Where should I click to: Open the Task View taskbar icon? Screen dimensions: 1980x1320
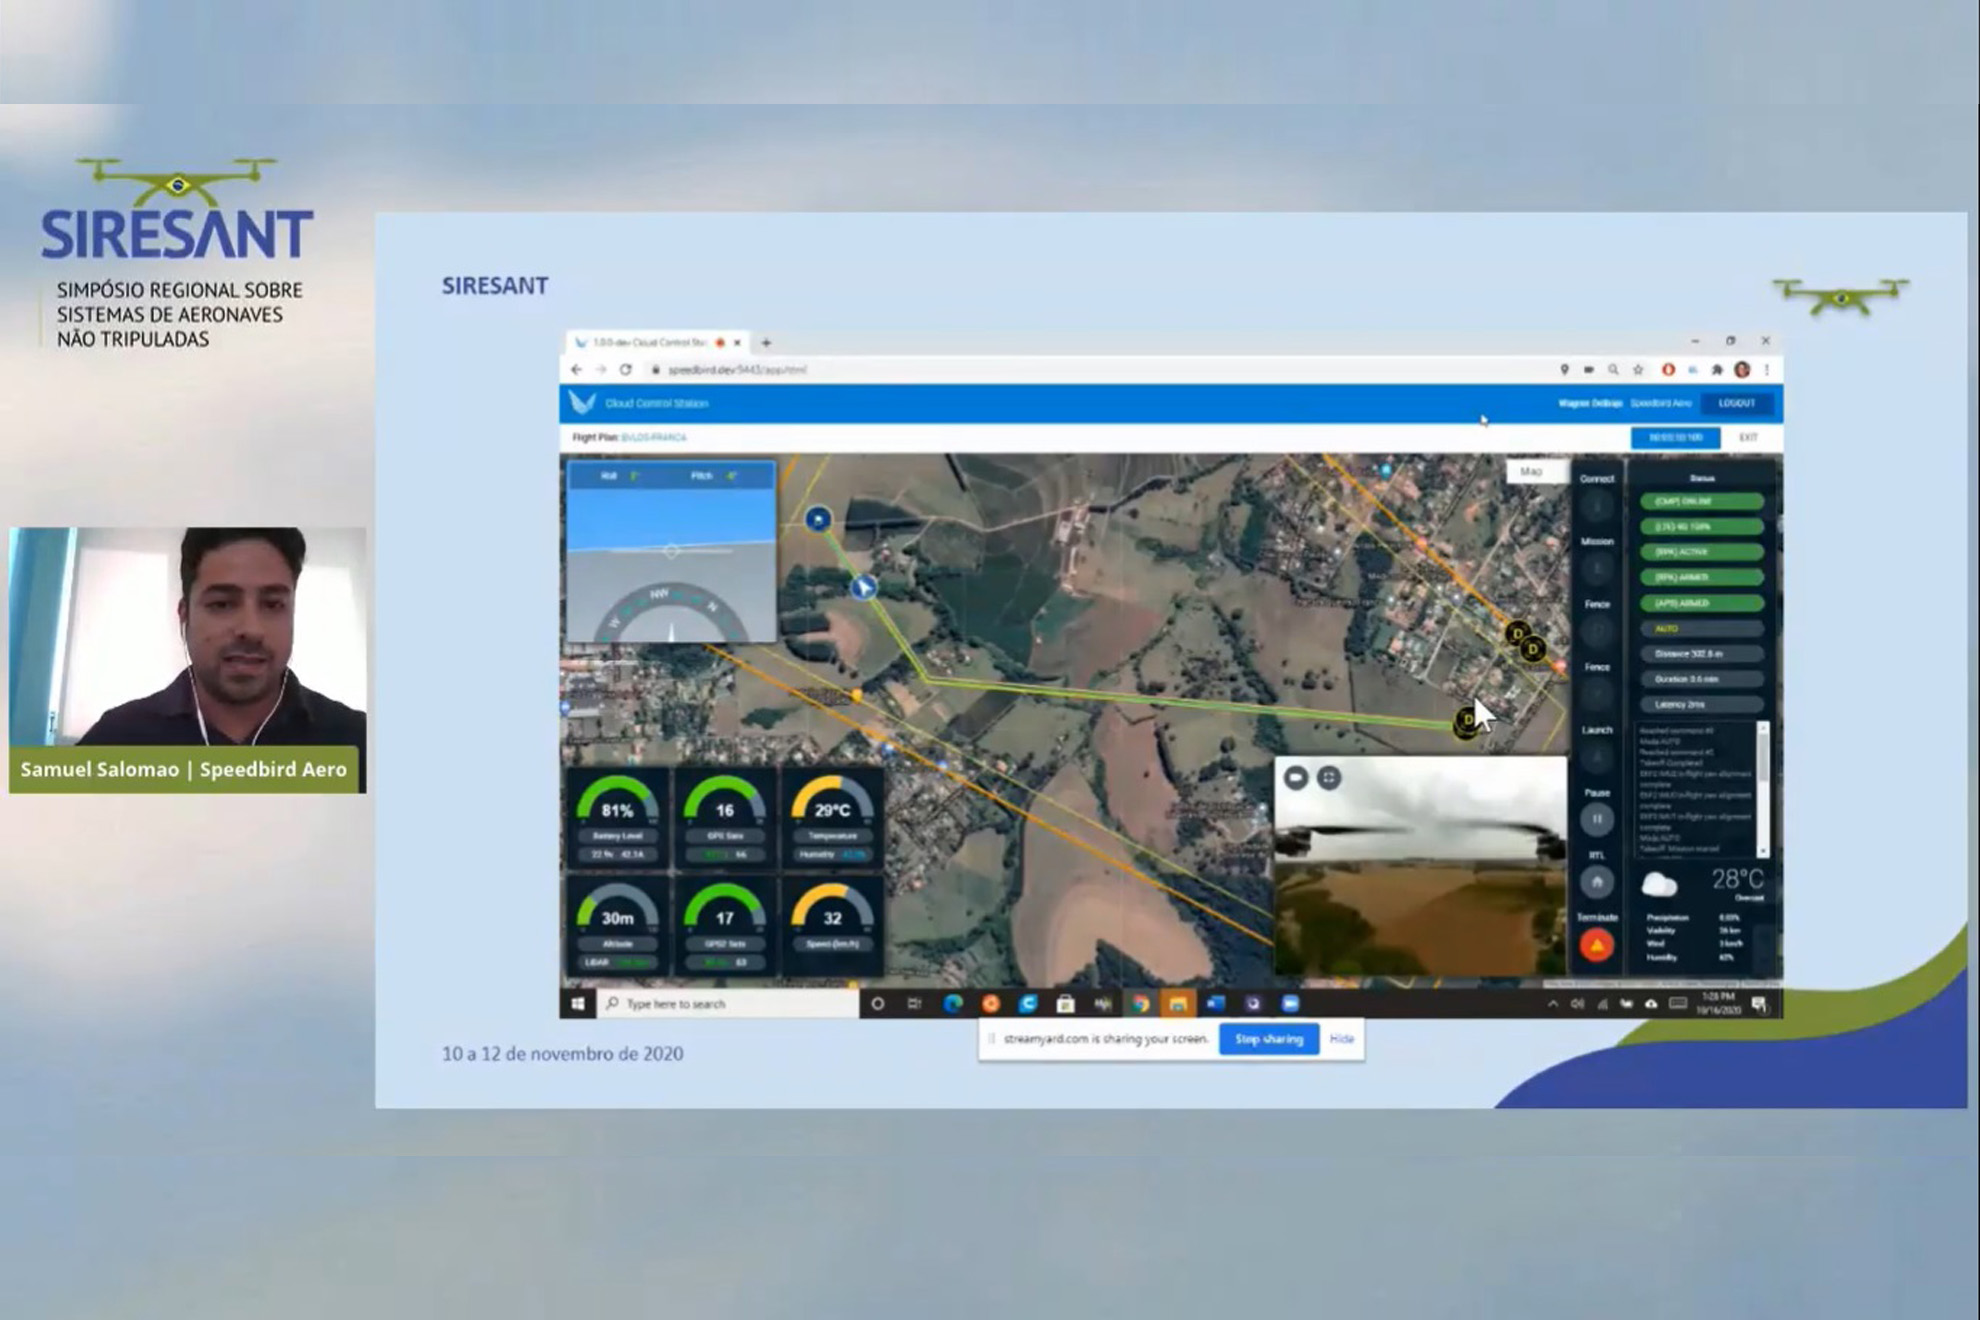tap(914, 1003)
